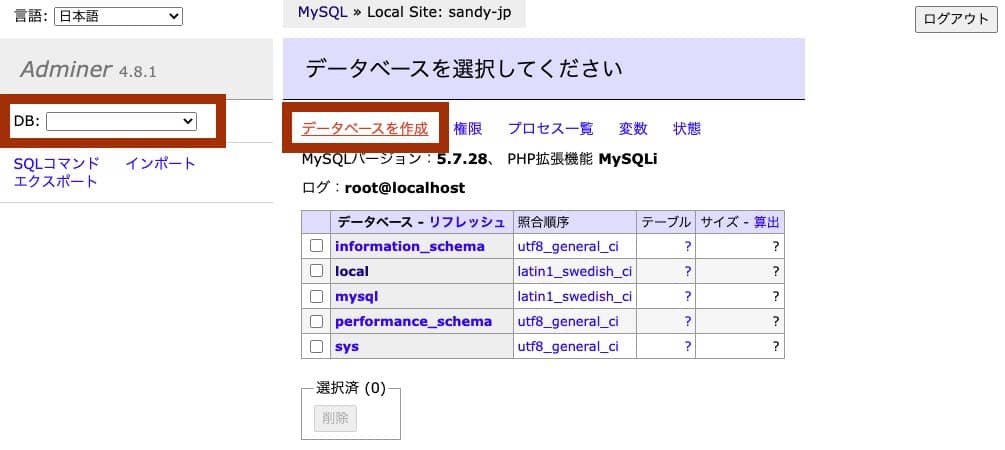Image resolution: width=1005 pixels, height=450 pixels.
Task: Check the local database checkbox
Action: [x=316, y=271]
